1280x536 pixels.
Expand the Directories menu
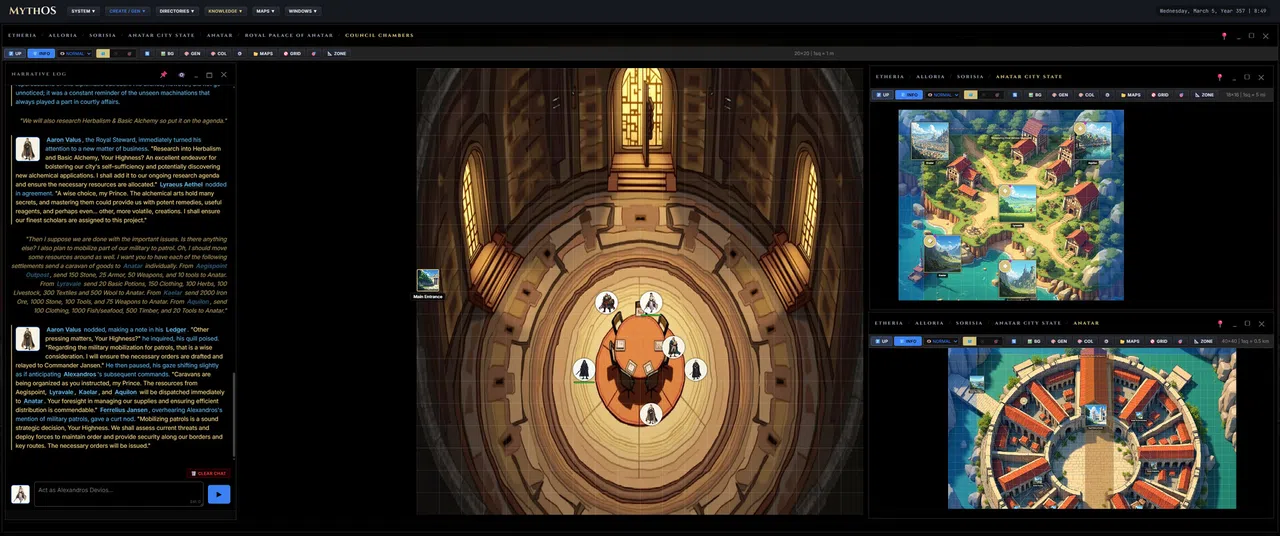(177, 11)
